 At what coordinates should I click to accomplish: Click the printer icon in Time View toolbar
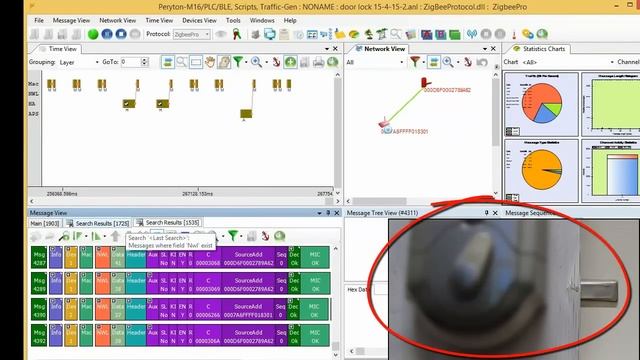[x=318, y=62]
